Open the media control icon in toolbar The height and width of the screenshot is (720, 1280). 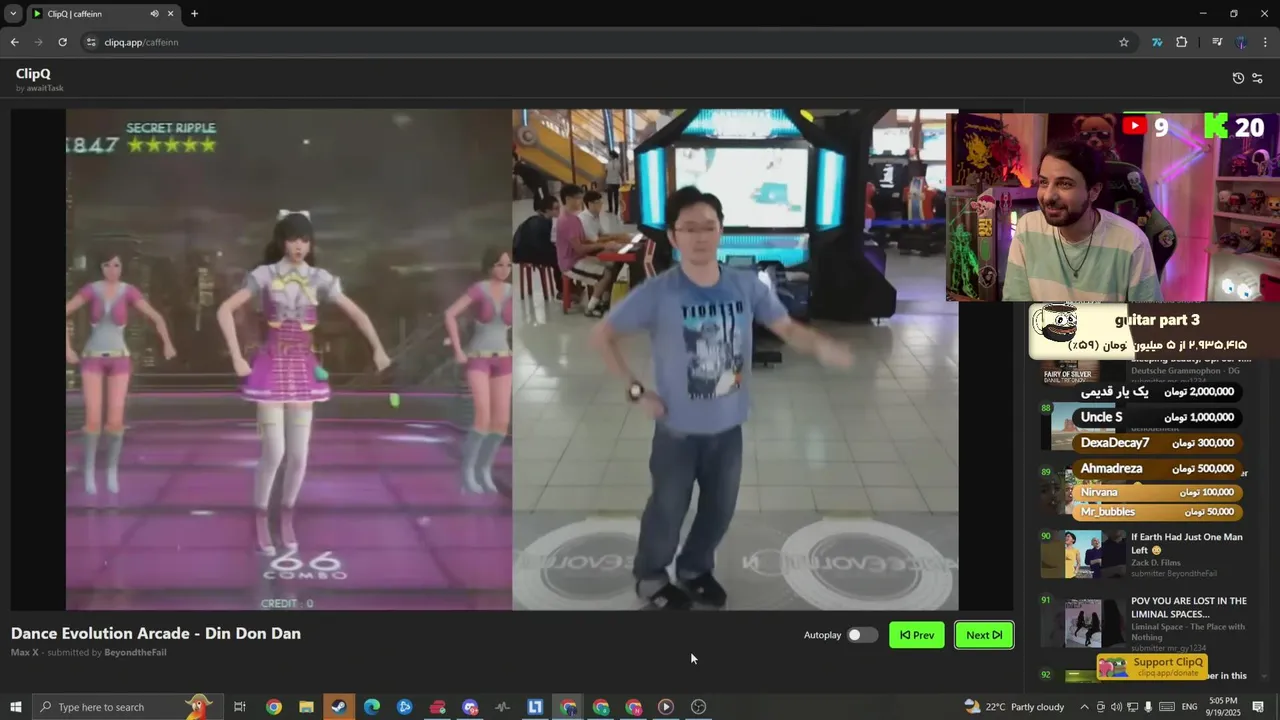(1217, 42)
